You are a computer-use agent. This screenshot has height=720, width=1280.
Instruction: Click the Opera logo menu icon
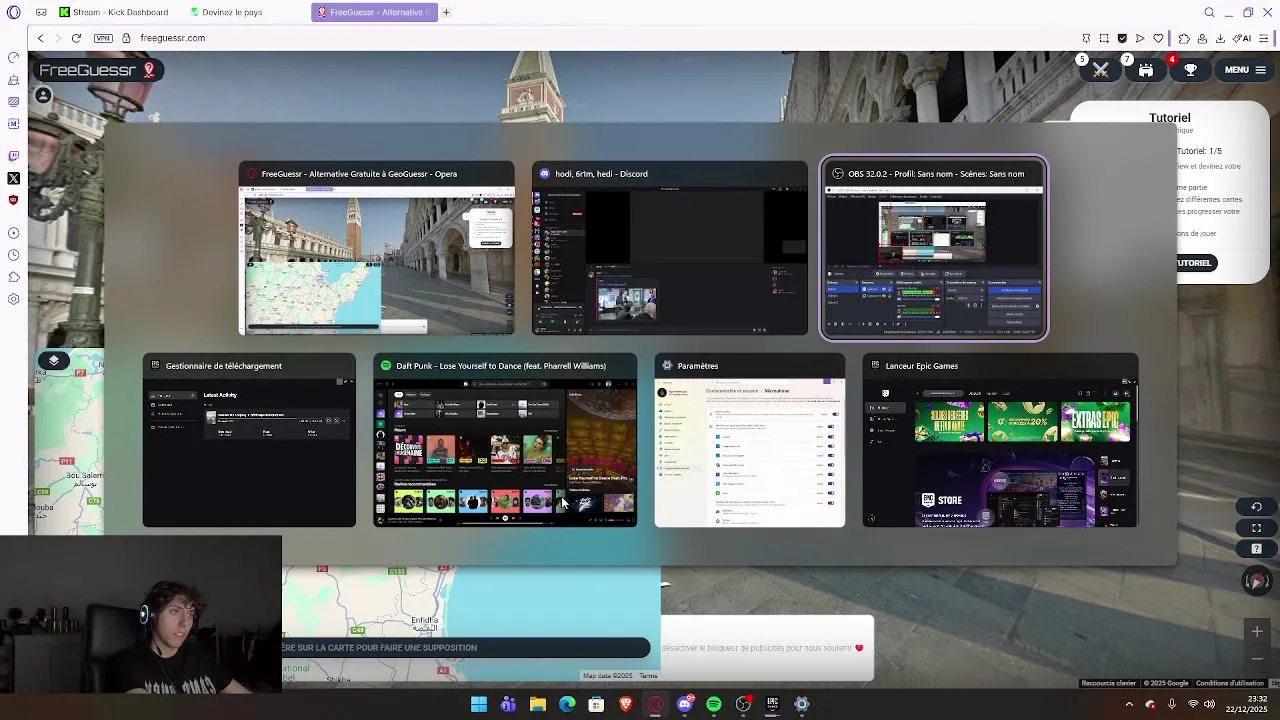13,12
